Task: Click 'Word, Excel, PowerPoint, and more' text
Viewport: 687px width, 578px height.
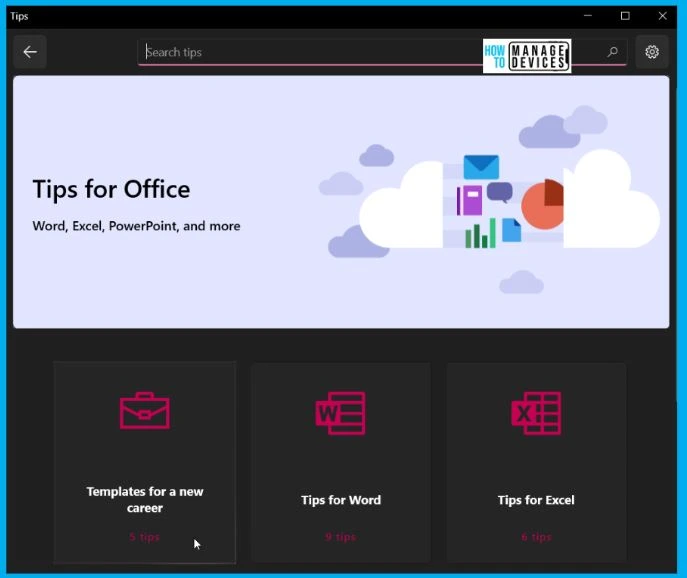Action: pos(136,226)
